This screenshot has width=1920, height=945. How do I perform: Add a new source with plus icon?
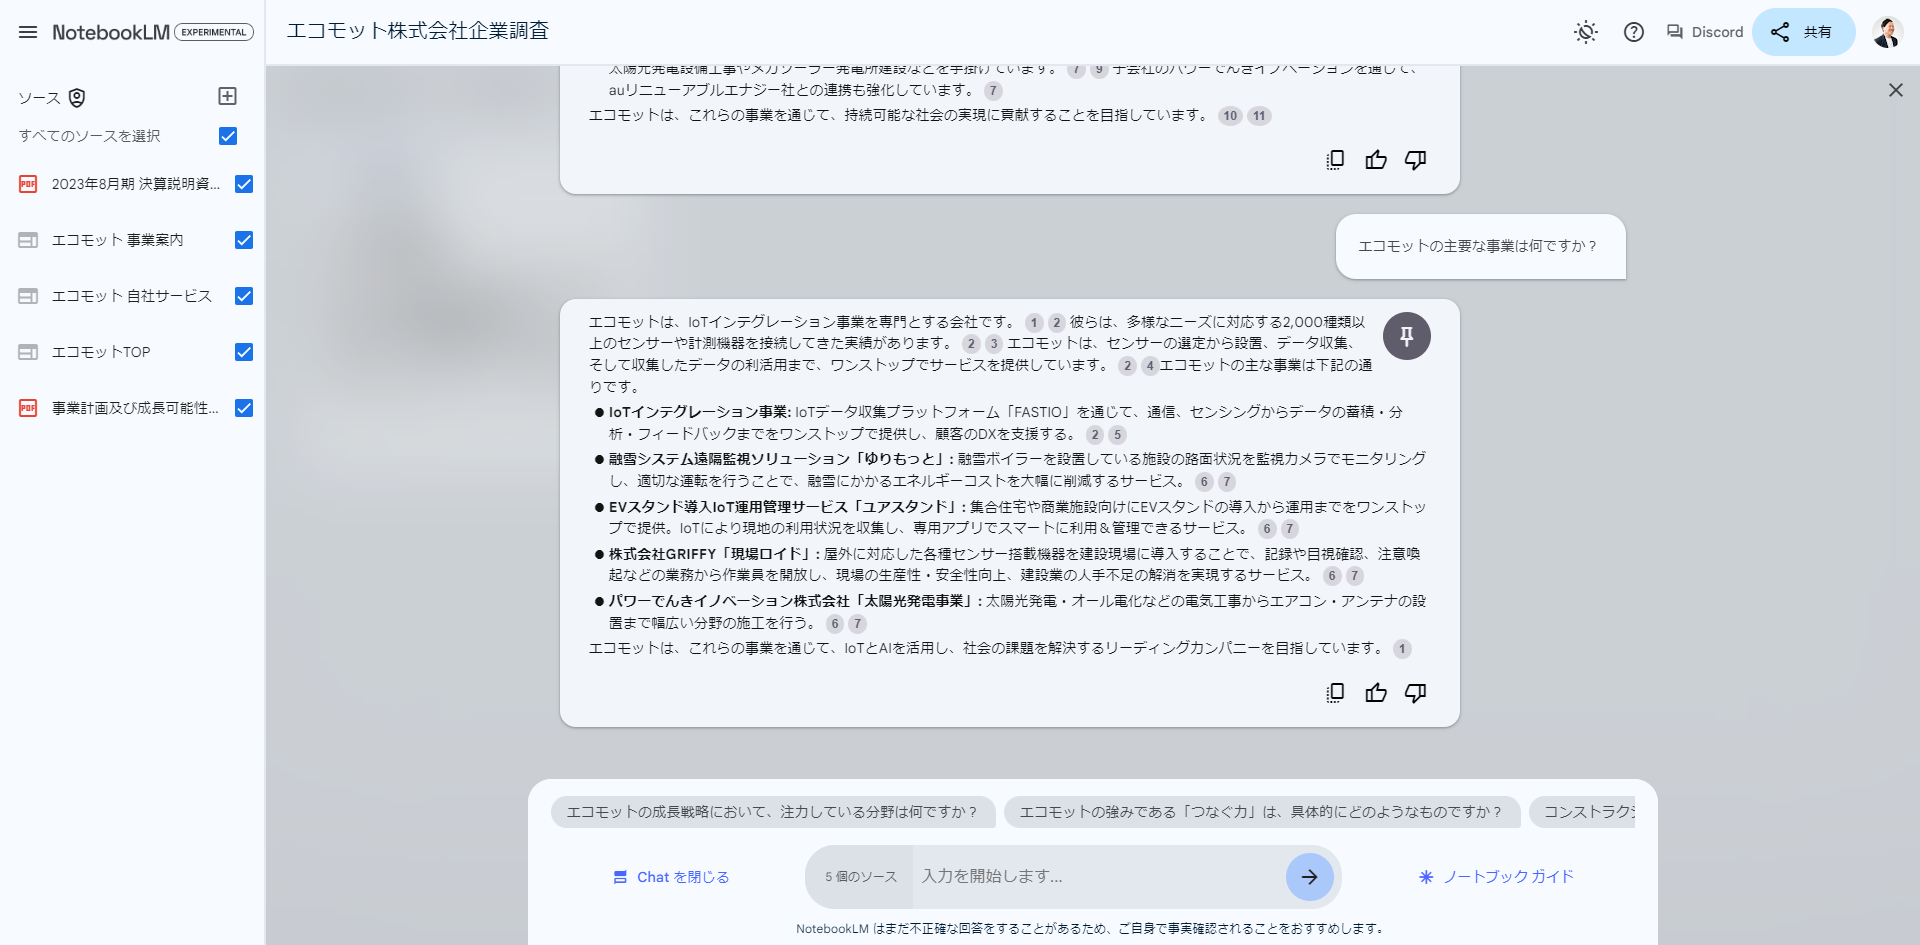pos(227,96)
